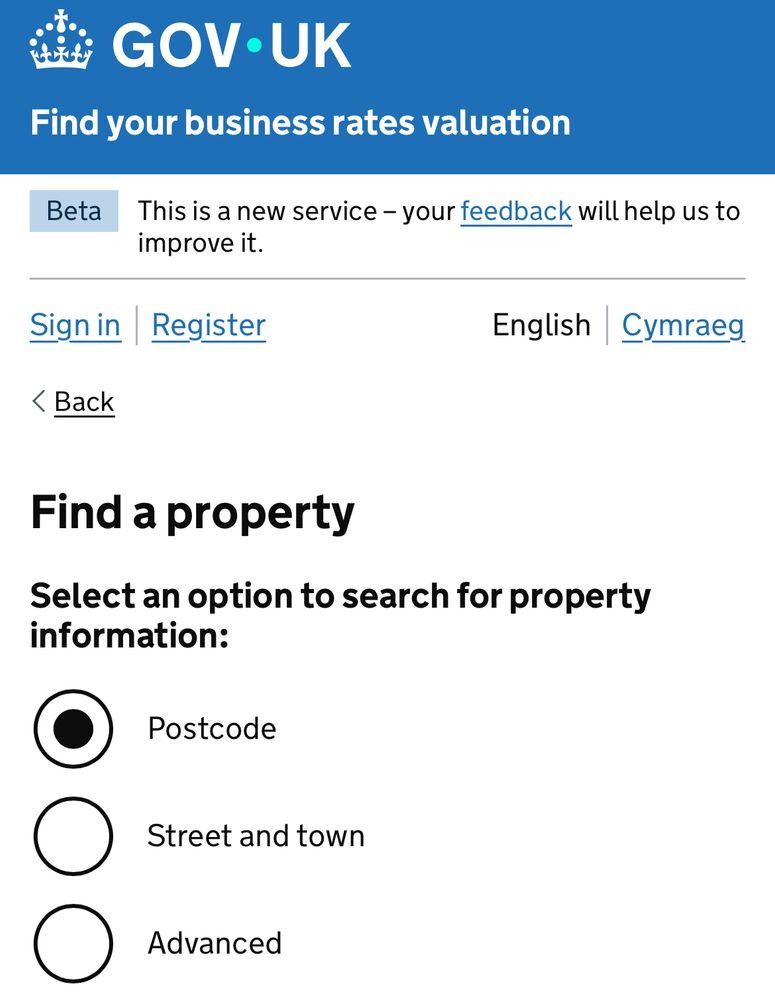Viewport: 775px width, 1000px height.
Task: Click the Advanced option label text
Action: [x=214, y=943]
